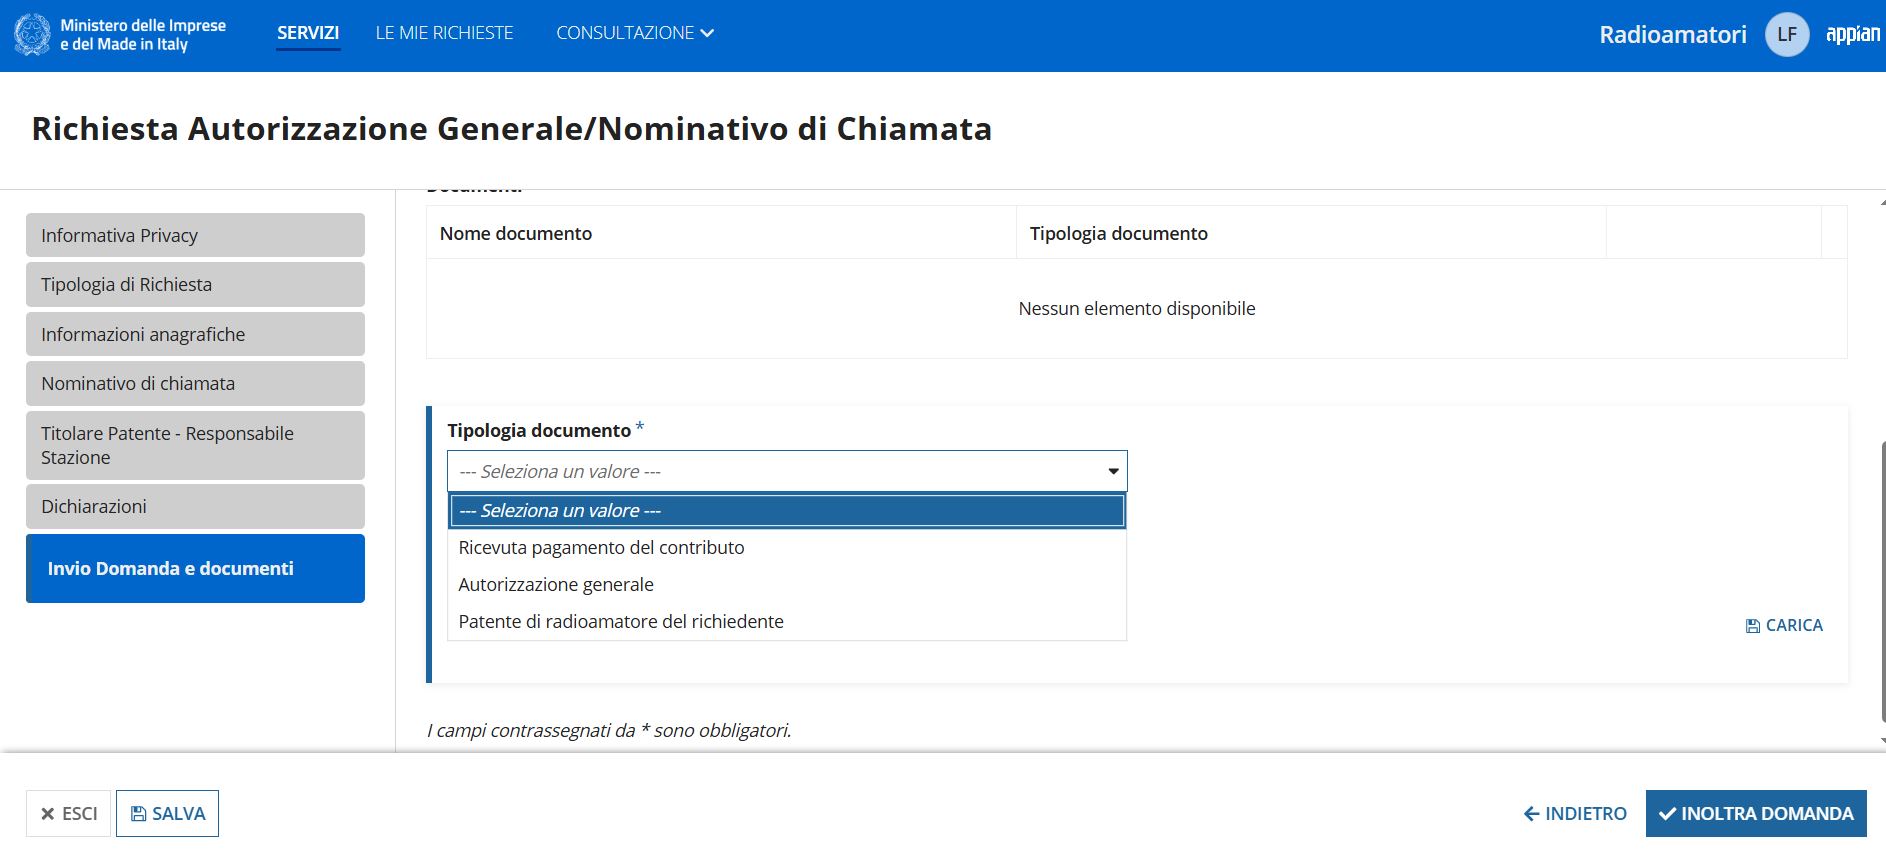This screenshot has width=1886, height=866.
Task: Open Nominativo di chiamata step
Action: click(195, 383)
